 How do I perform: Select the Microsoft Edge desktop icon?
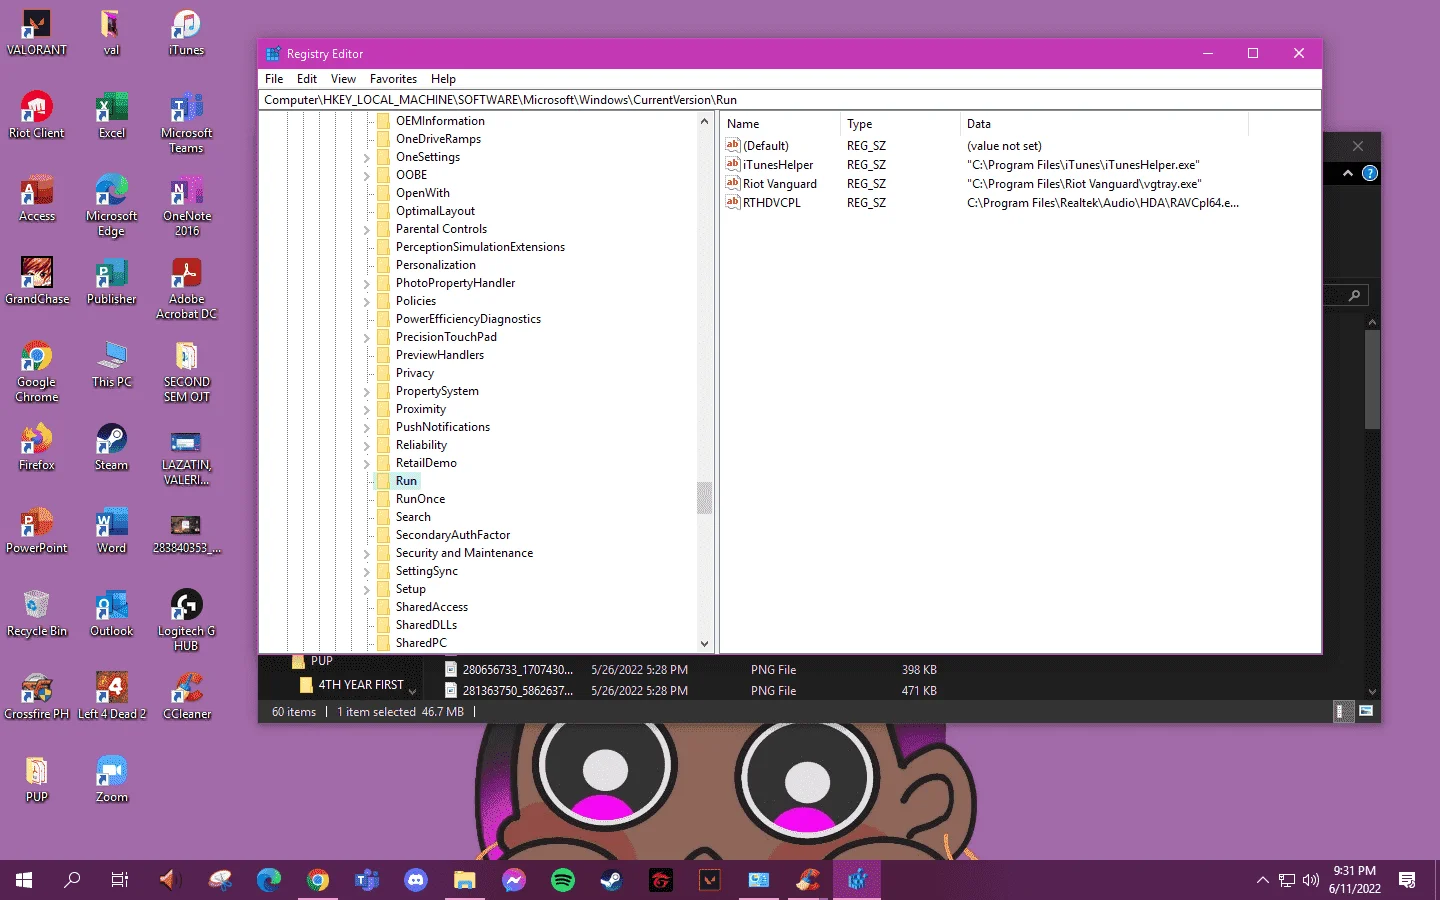click(x=112, y=205)
